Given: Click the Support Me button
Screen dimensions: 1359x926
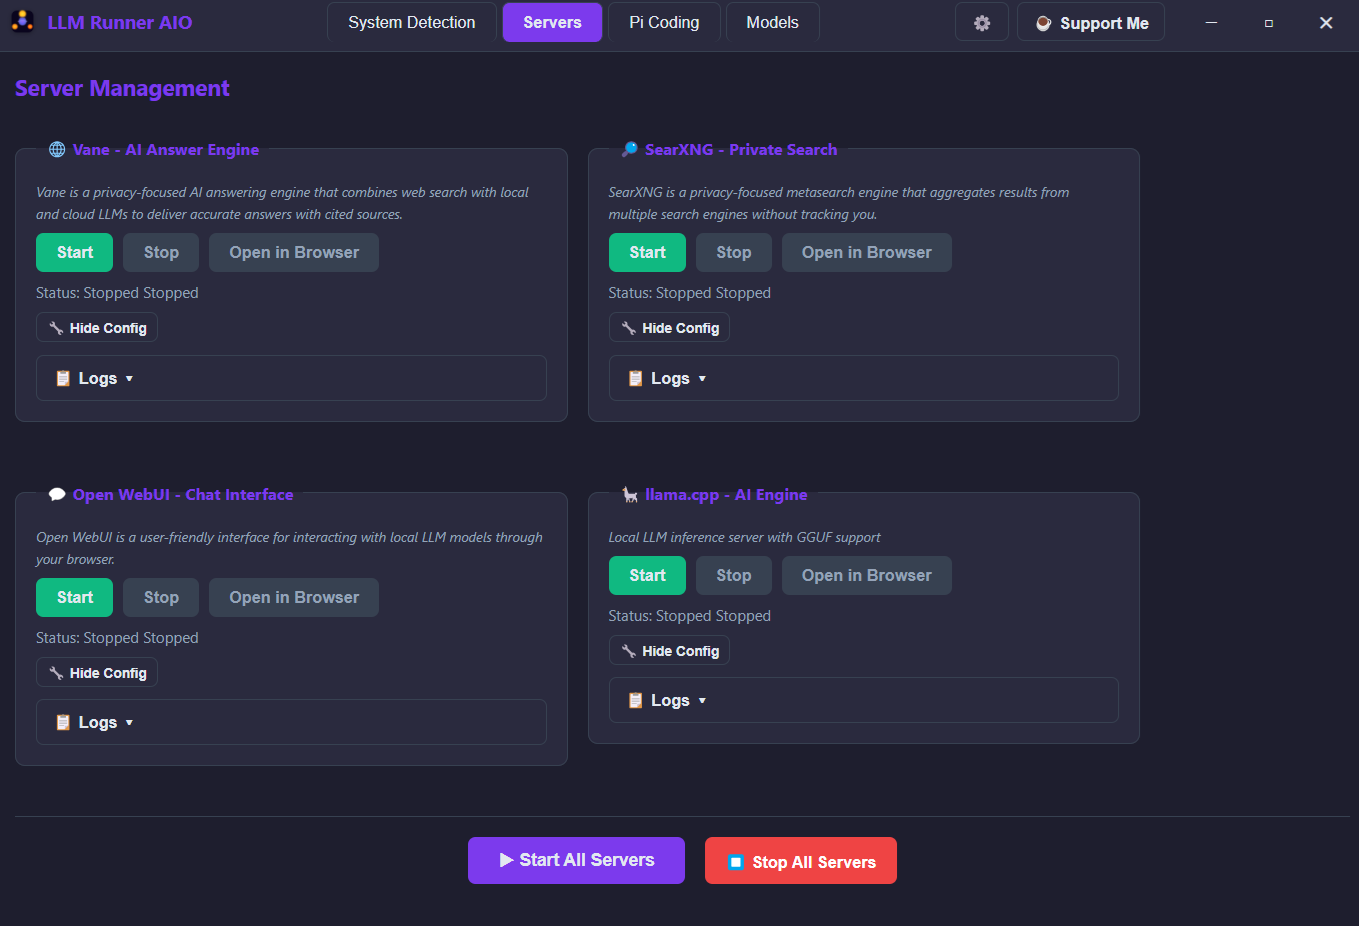Looking at the screenshot, I should 1091,22.
